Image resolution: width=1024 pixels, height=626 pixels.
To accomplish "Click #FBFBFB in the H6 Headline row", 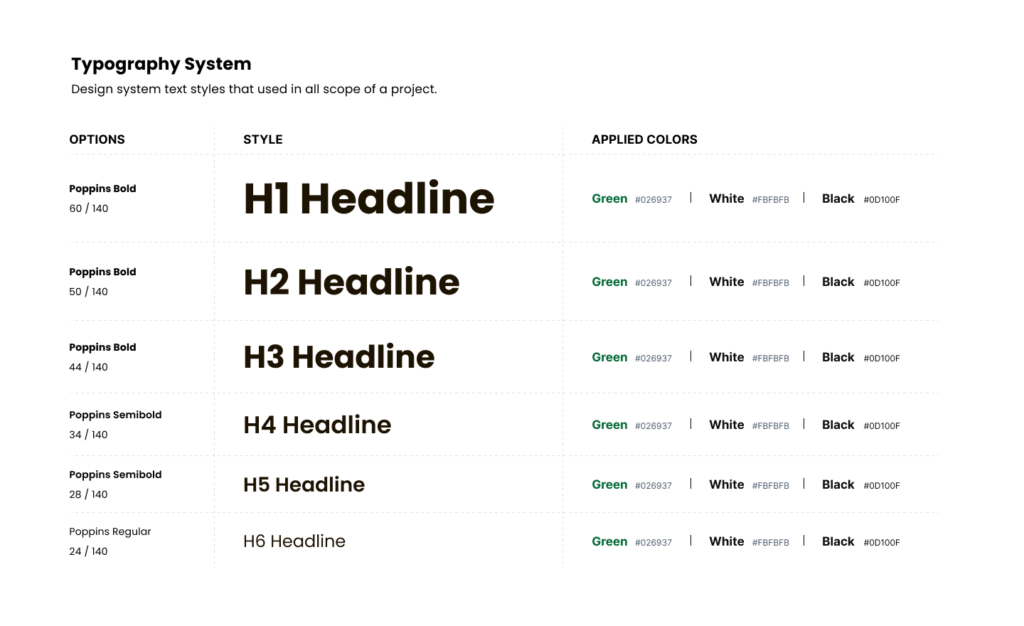I will coord(771,542).
